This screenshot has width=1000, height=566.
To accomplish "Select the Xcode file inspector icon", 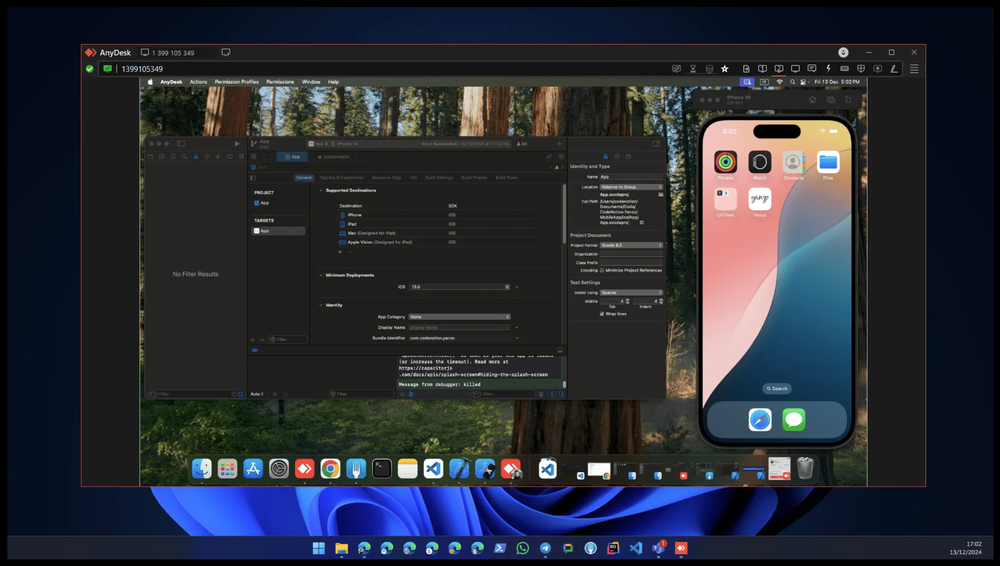I will (x=605, y=156).
